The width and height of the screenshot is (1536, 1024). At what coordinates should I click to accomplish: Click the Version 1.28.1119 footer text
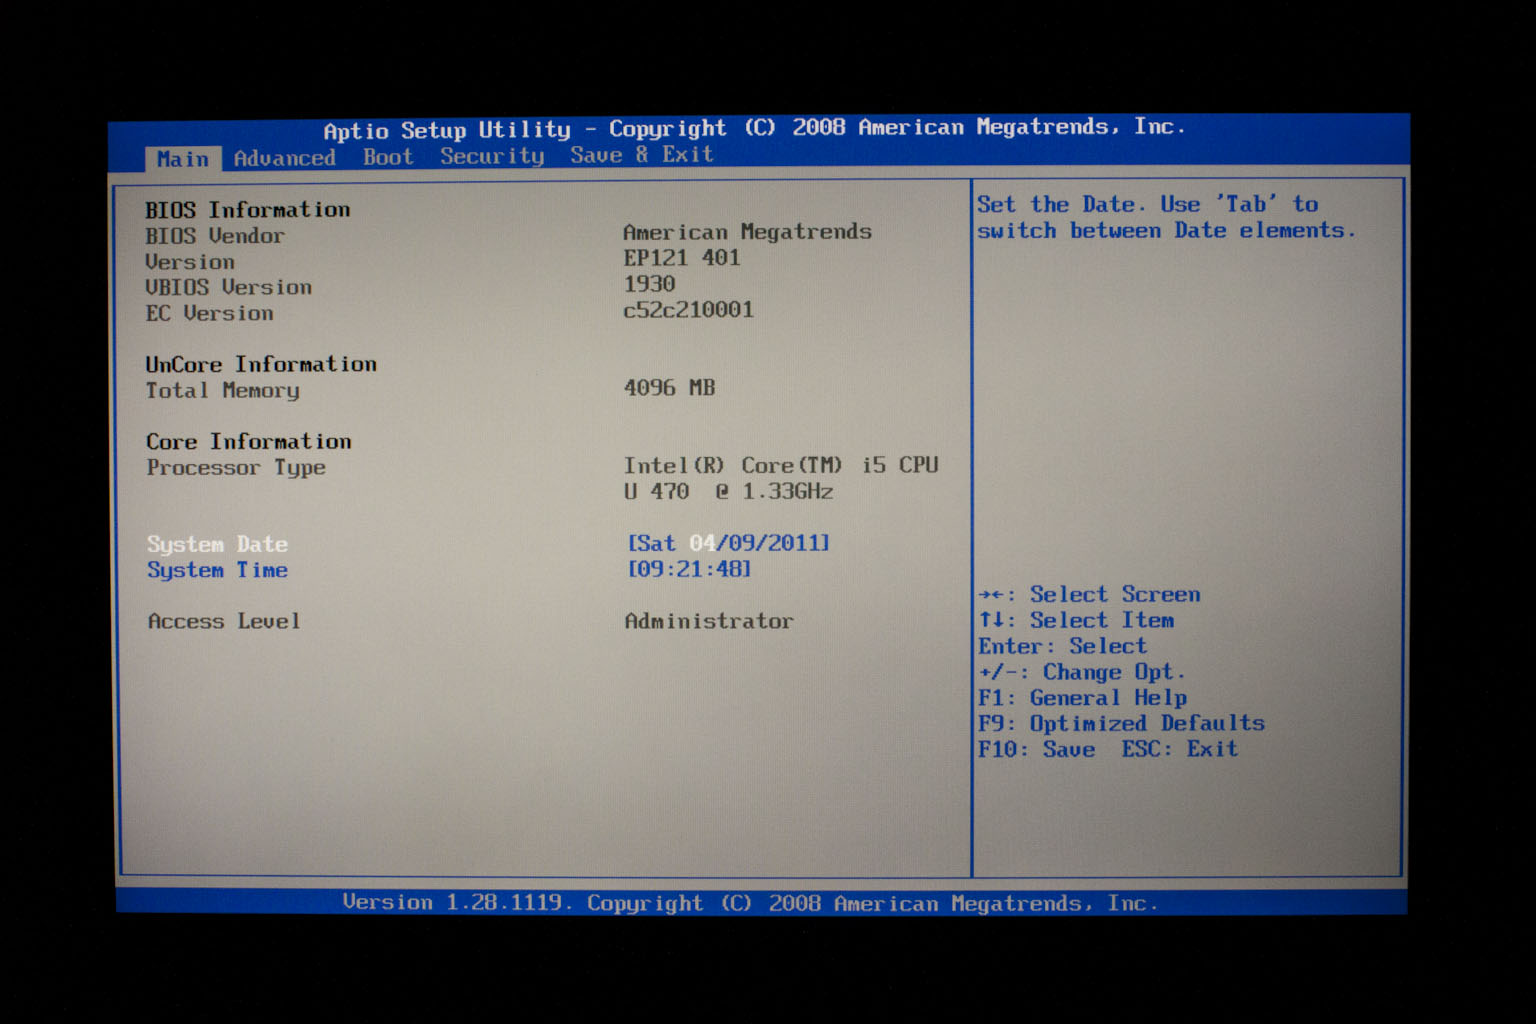[x=750, y=903]
